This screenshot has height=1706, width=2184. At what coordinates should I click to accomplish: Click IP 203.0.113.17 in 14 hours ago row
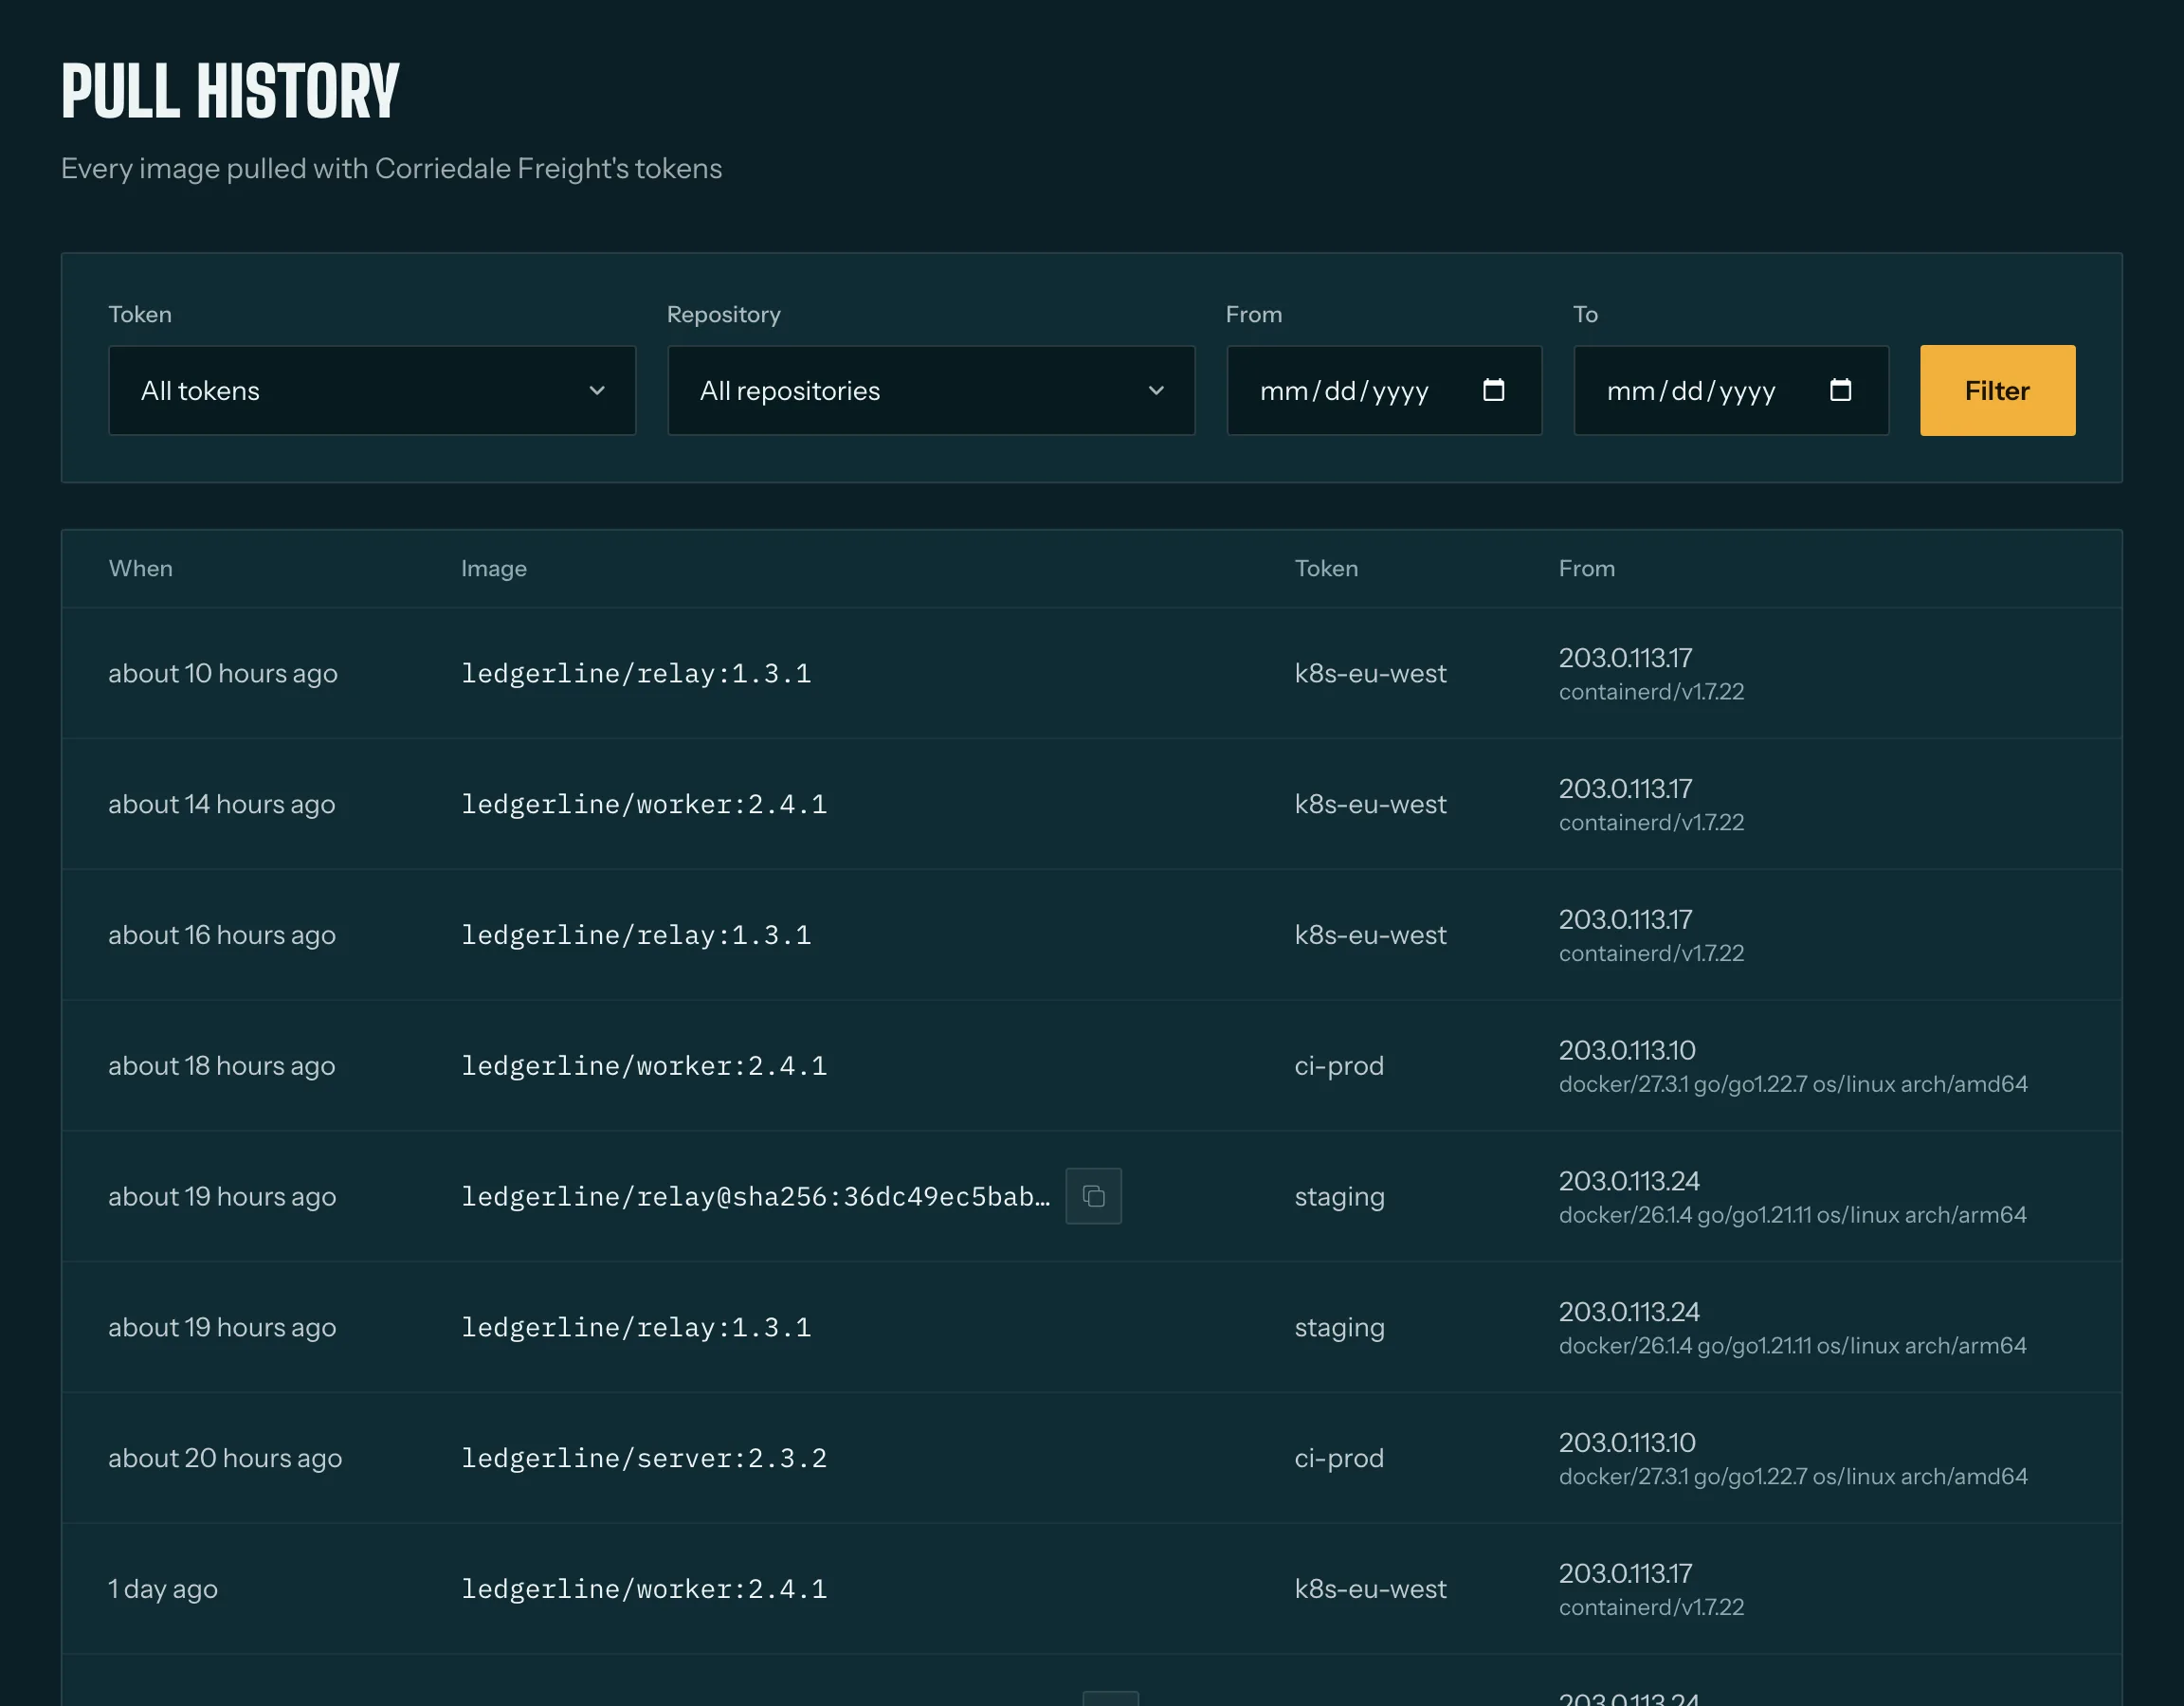pos(1625,788)
